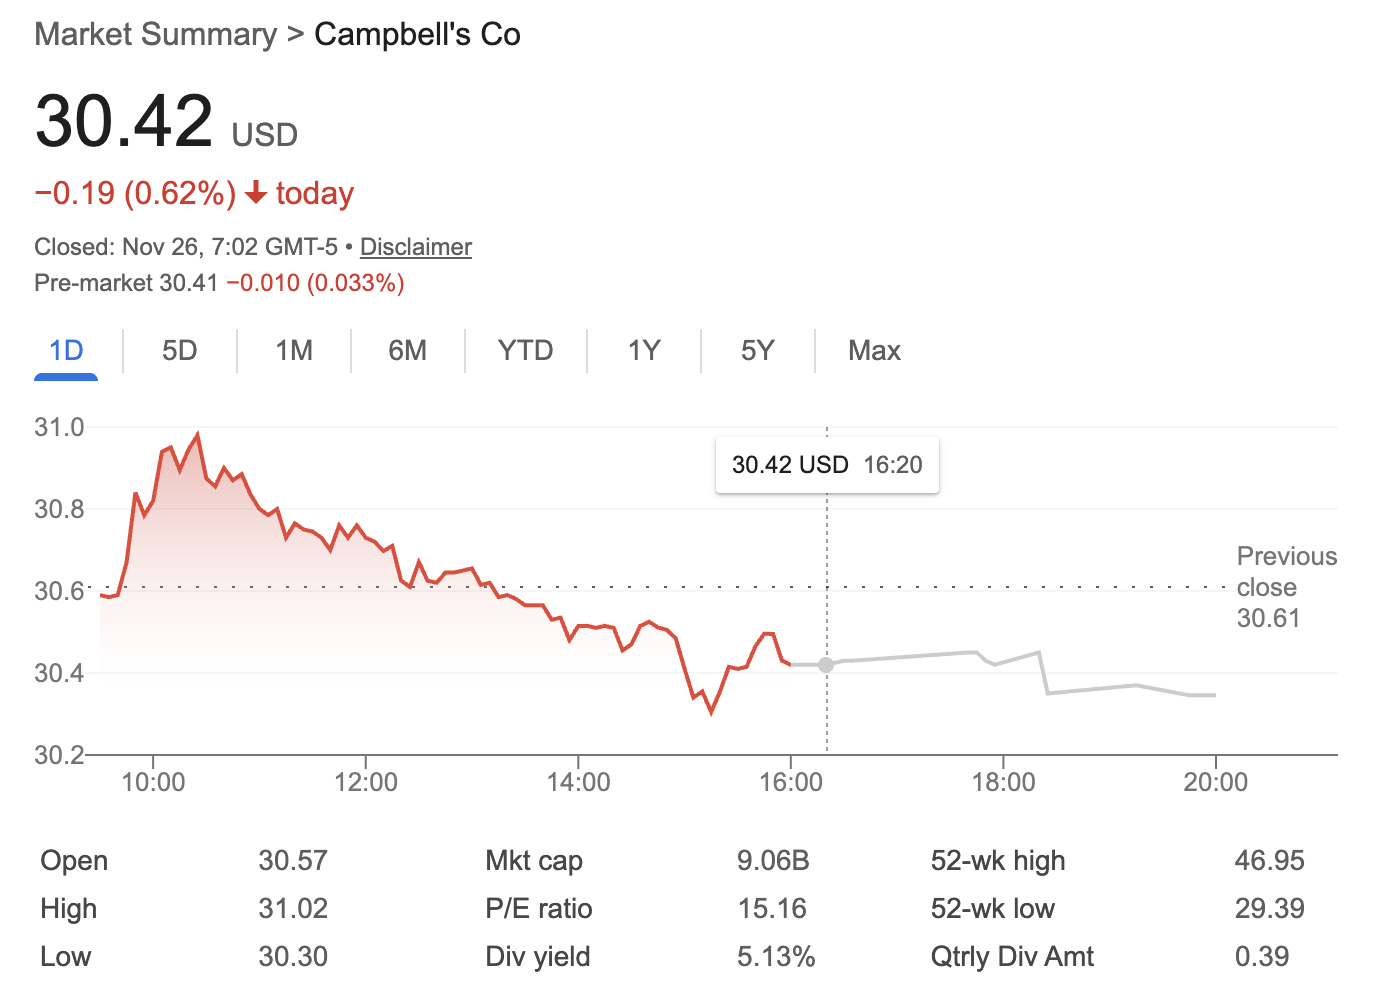The width and height of the screenshot is (1378, 992).
Task: Select the 5D time range tab
Action: point(180,351)
